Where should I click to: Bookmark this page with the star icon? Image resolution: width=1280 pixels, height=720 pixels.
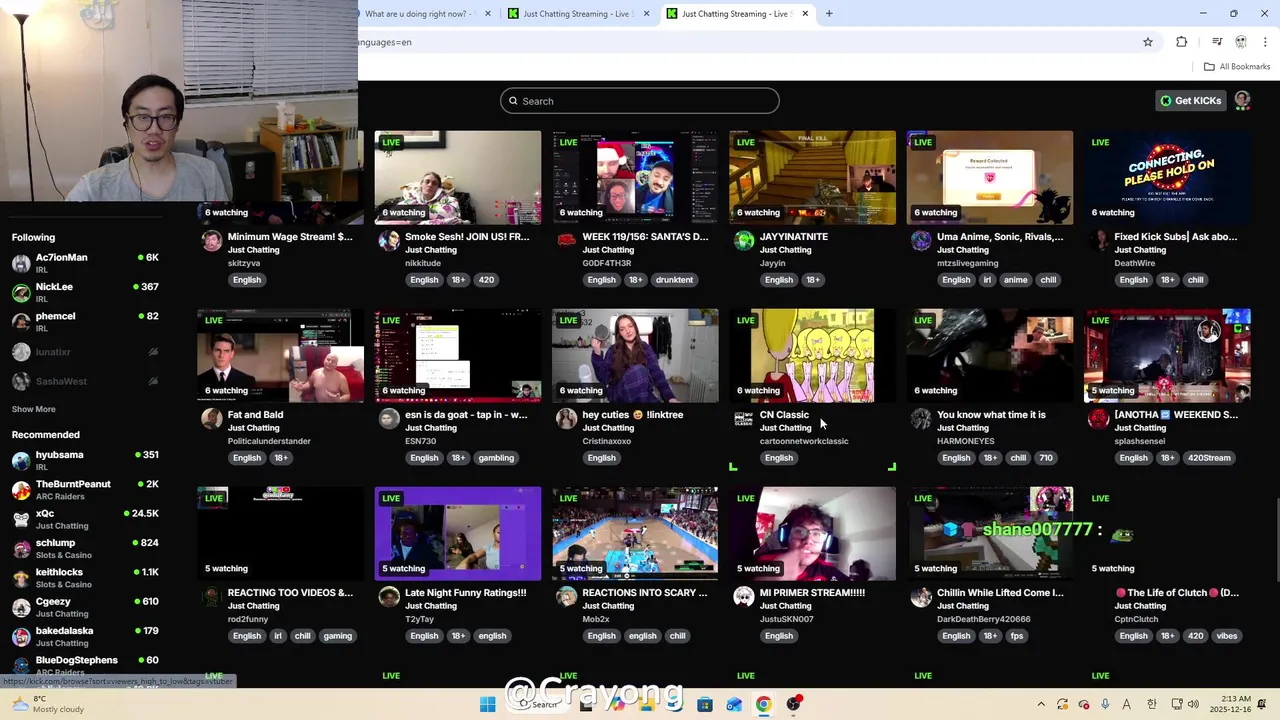pos(1148,42)
